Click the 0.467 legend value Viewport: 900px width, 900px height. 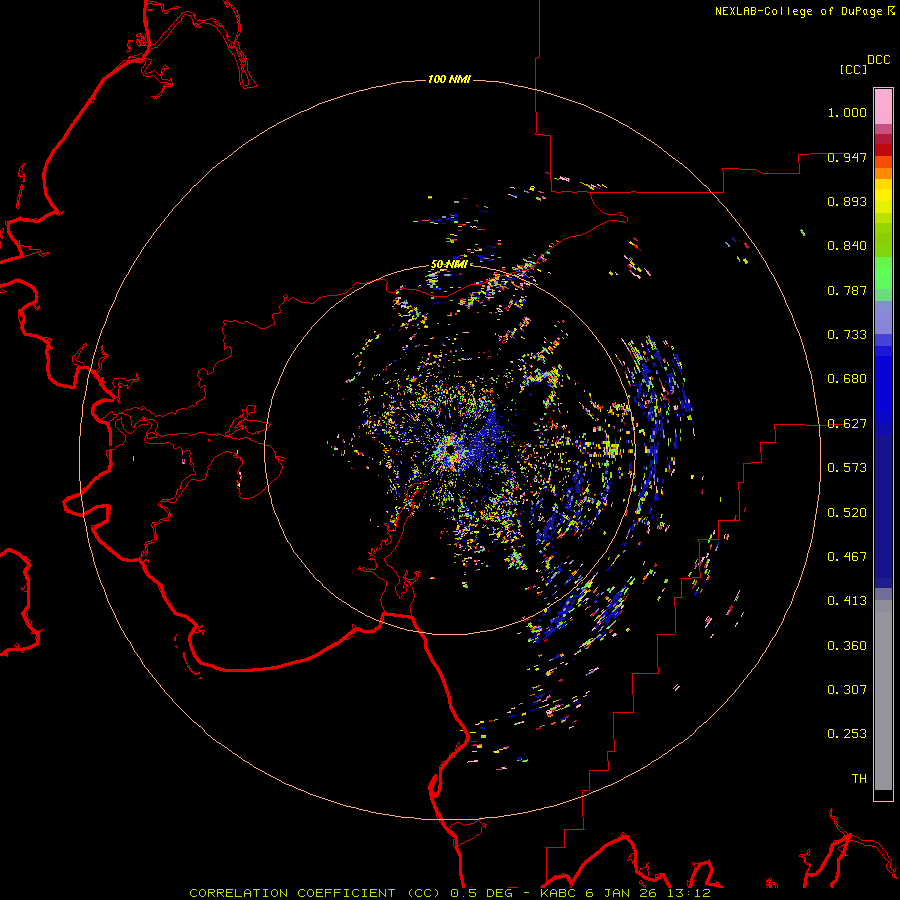pos(847,557)
